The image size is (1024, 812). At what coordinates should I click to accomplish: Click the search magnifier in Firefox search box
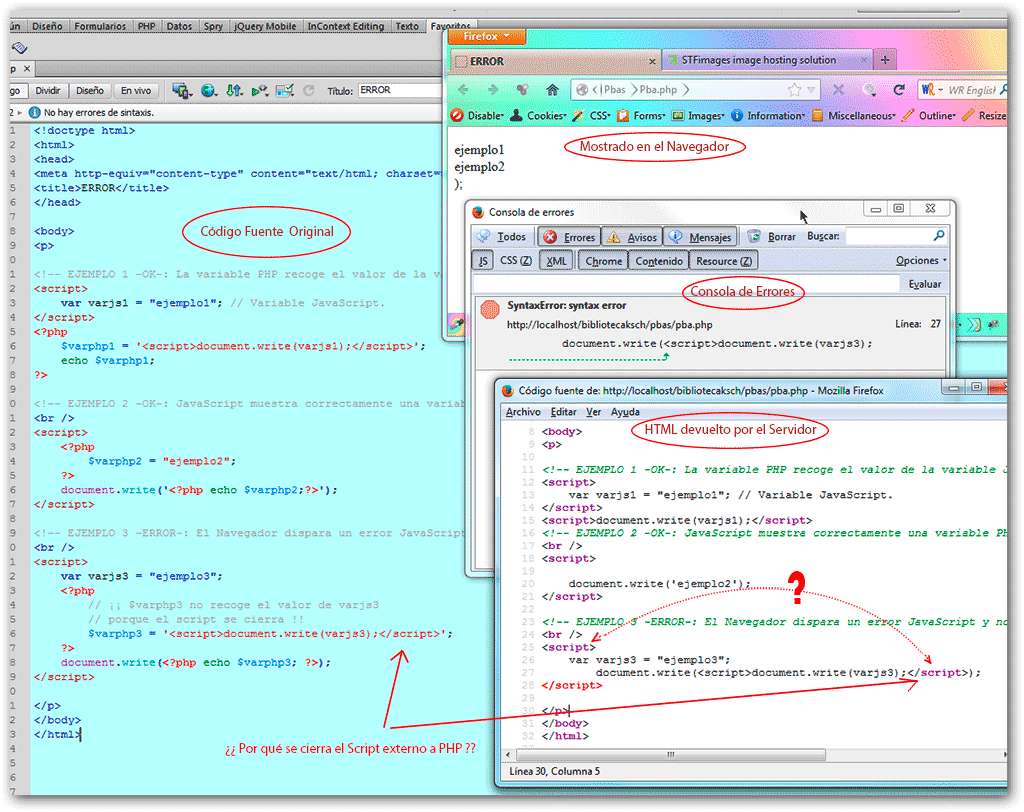pyautogui.click(x=1002, y=89)
